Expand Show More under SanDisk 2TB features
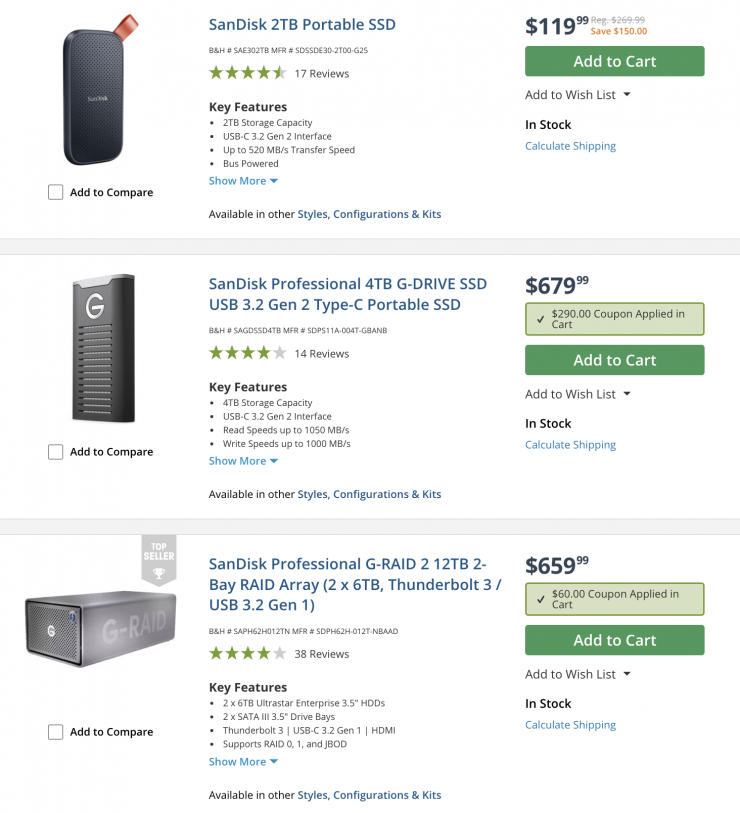 coord(243,181)
